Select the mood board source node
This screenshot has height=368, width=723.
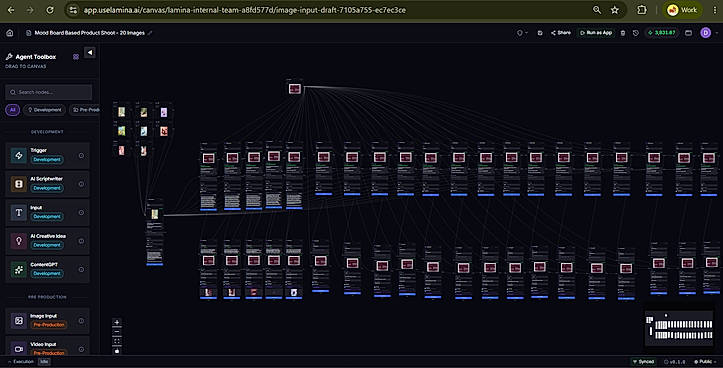154,232
